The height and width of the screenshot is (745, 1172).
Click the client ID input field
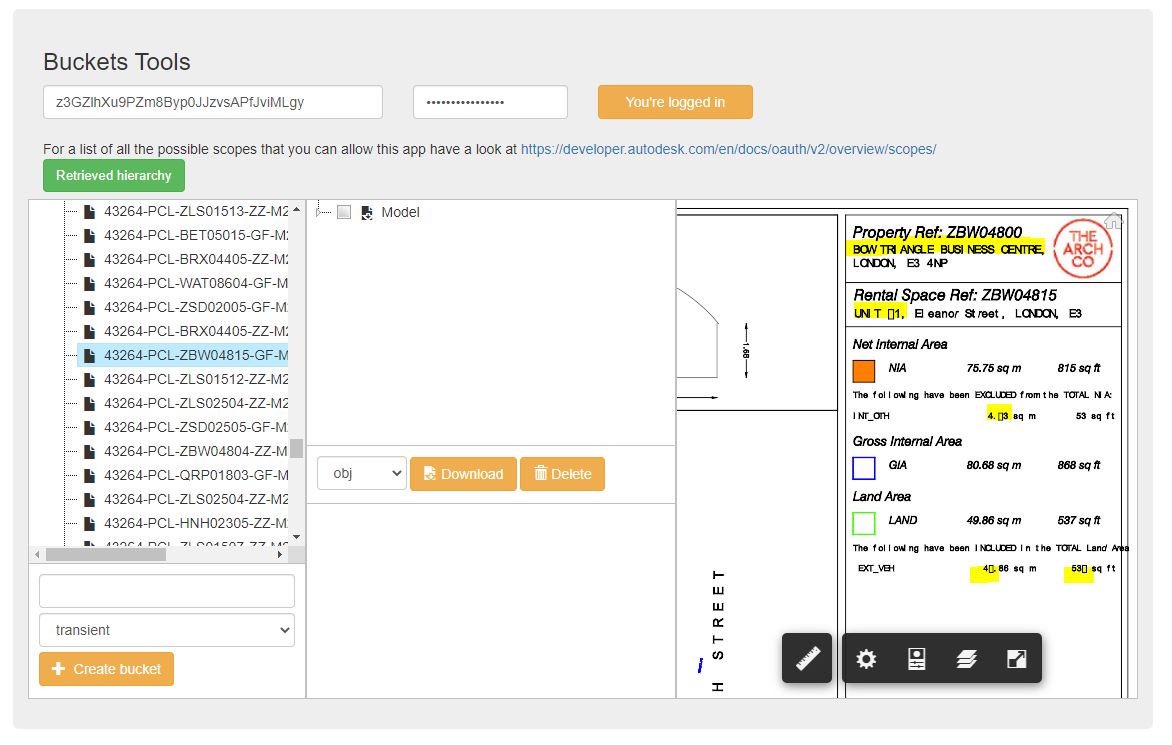(213, 102)
